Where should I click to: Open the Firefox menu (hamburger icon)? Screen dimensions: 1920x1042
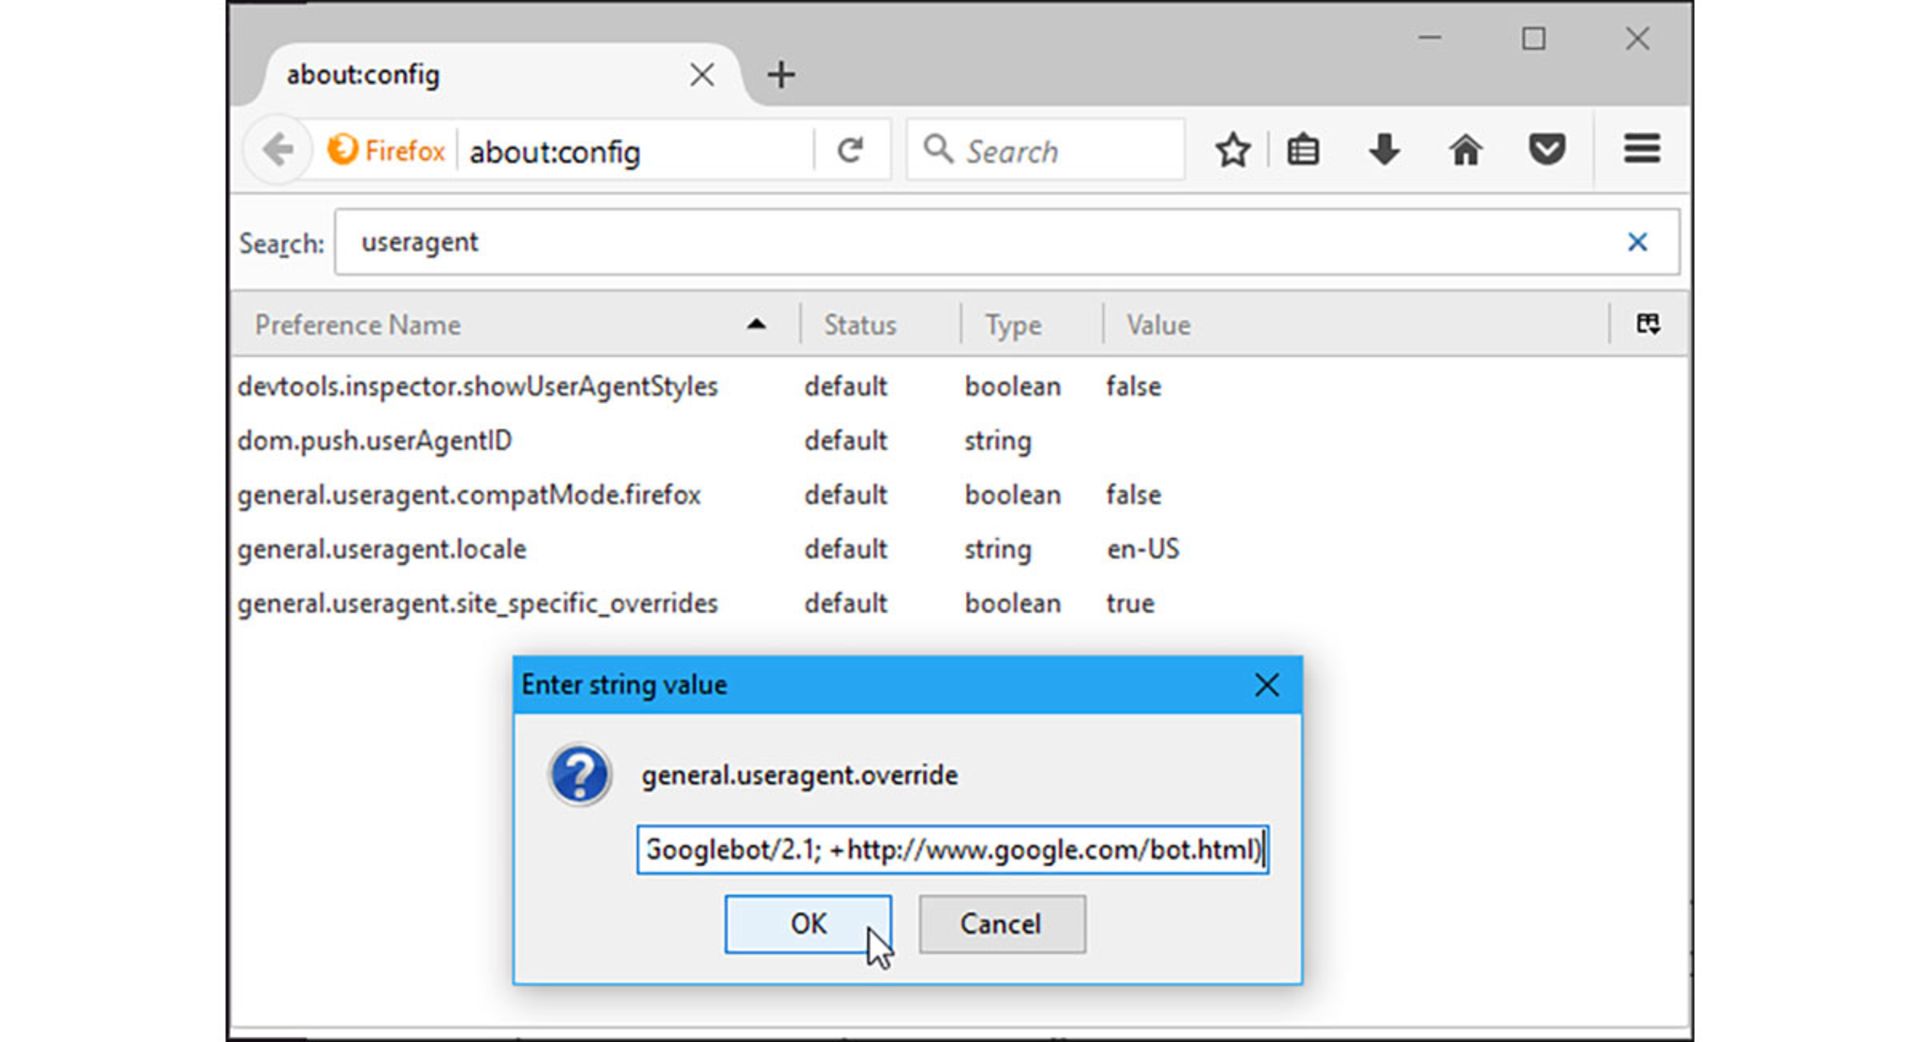pyautogui.click(x=1640, y=150)
